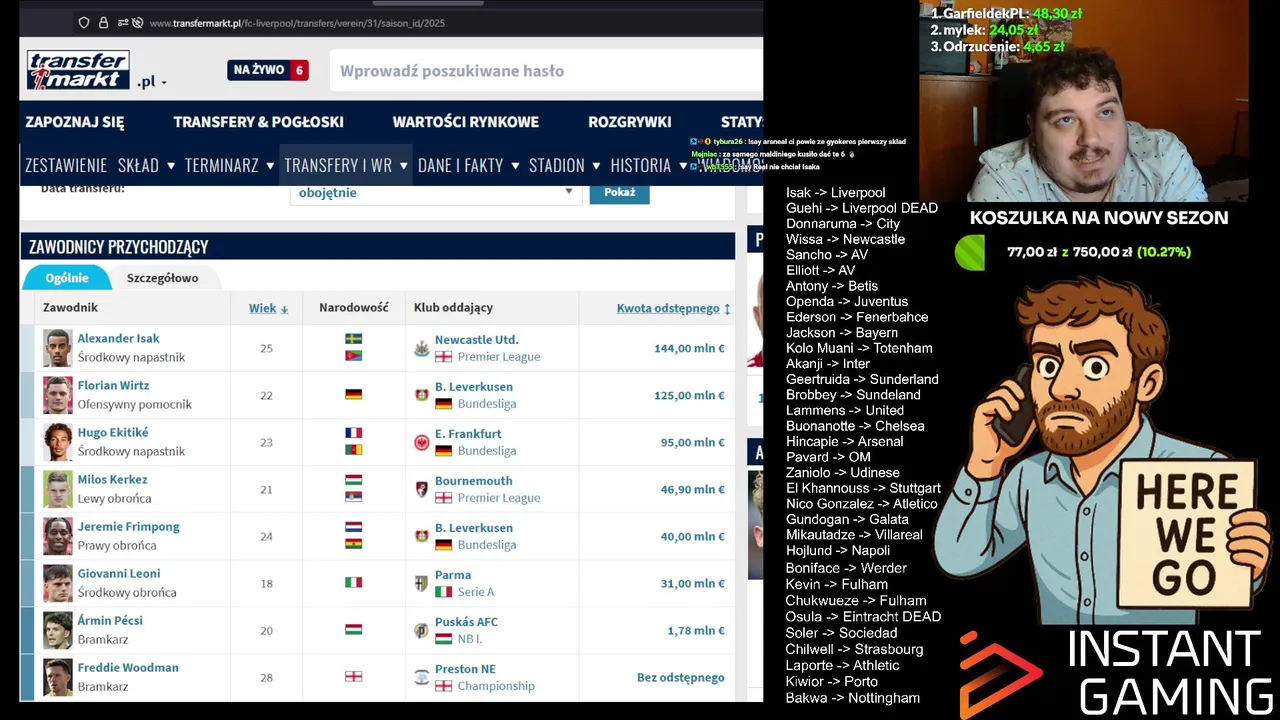This screenshot has width=1280, height=720.
Task: Open Milos Kerkez's profile link
Action: (112, 480)
